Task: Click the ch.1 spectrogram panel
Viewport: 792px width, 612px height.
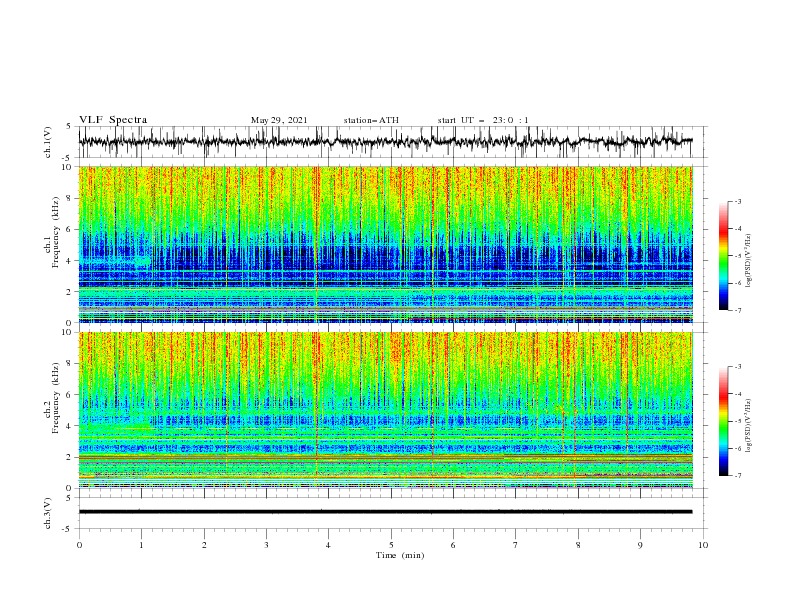Action: coord(385,244)
